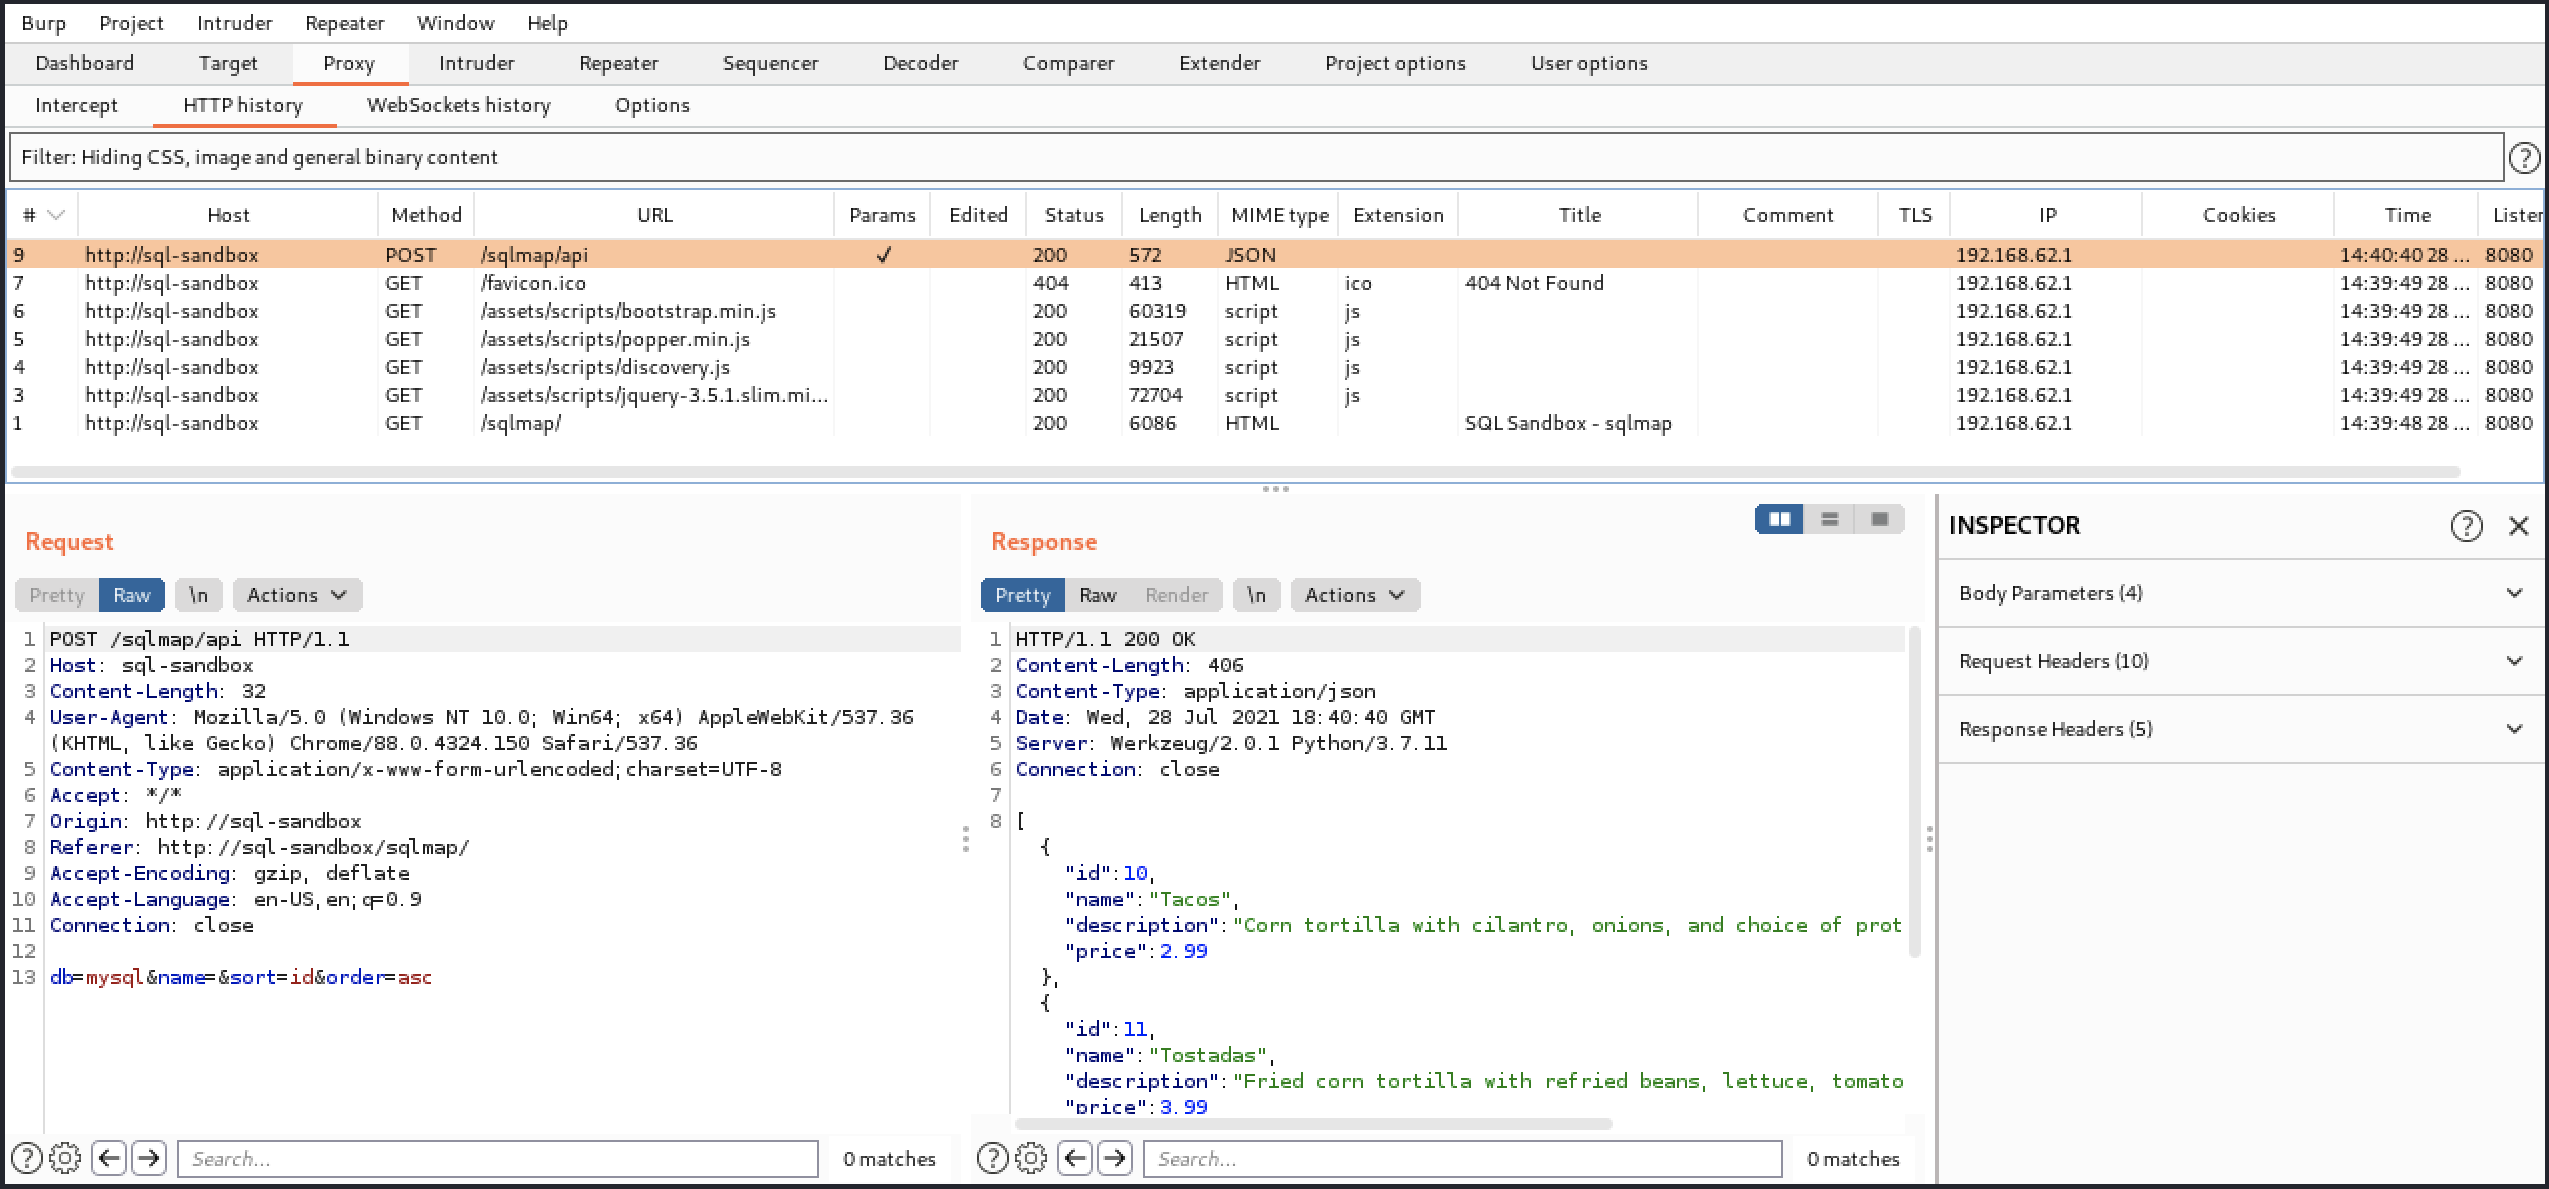Go to next match in Request search

pyautogui.click(x=149, y=1158)
